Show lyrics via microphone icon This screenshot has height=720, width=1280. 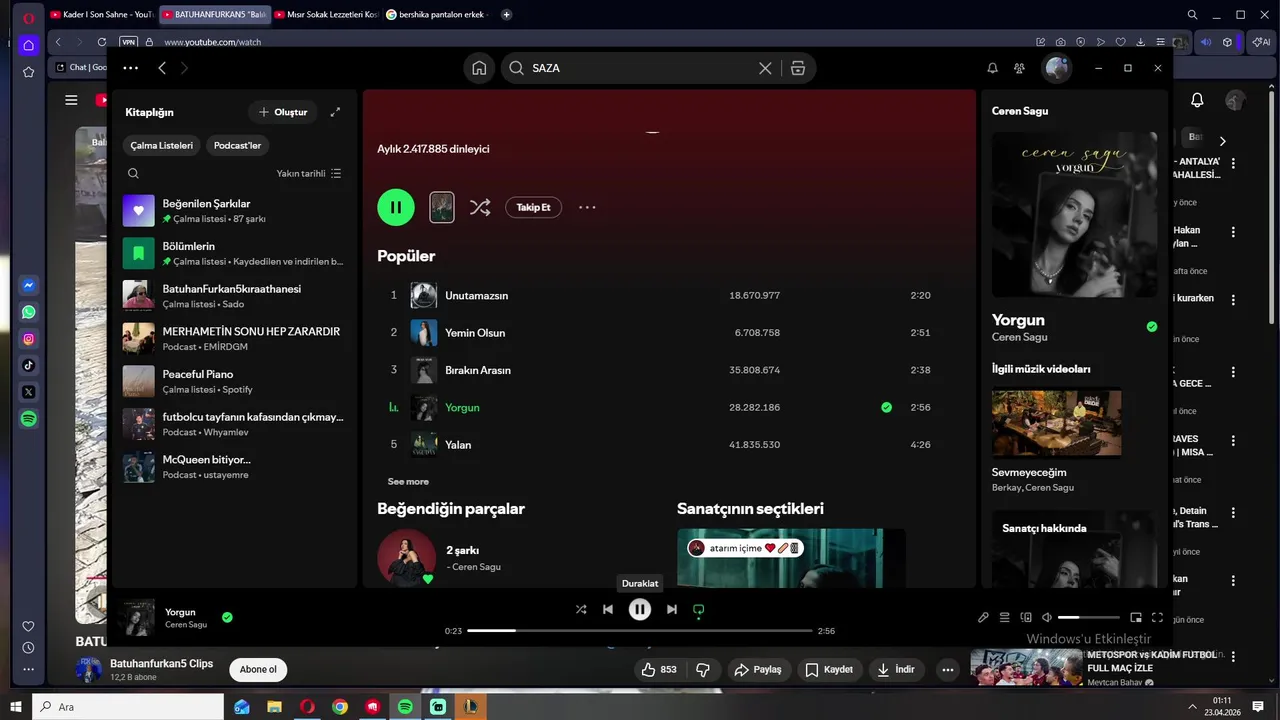point(983,618)
